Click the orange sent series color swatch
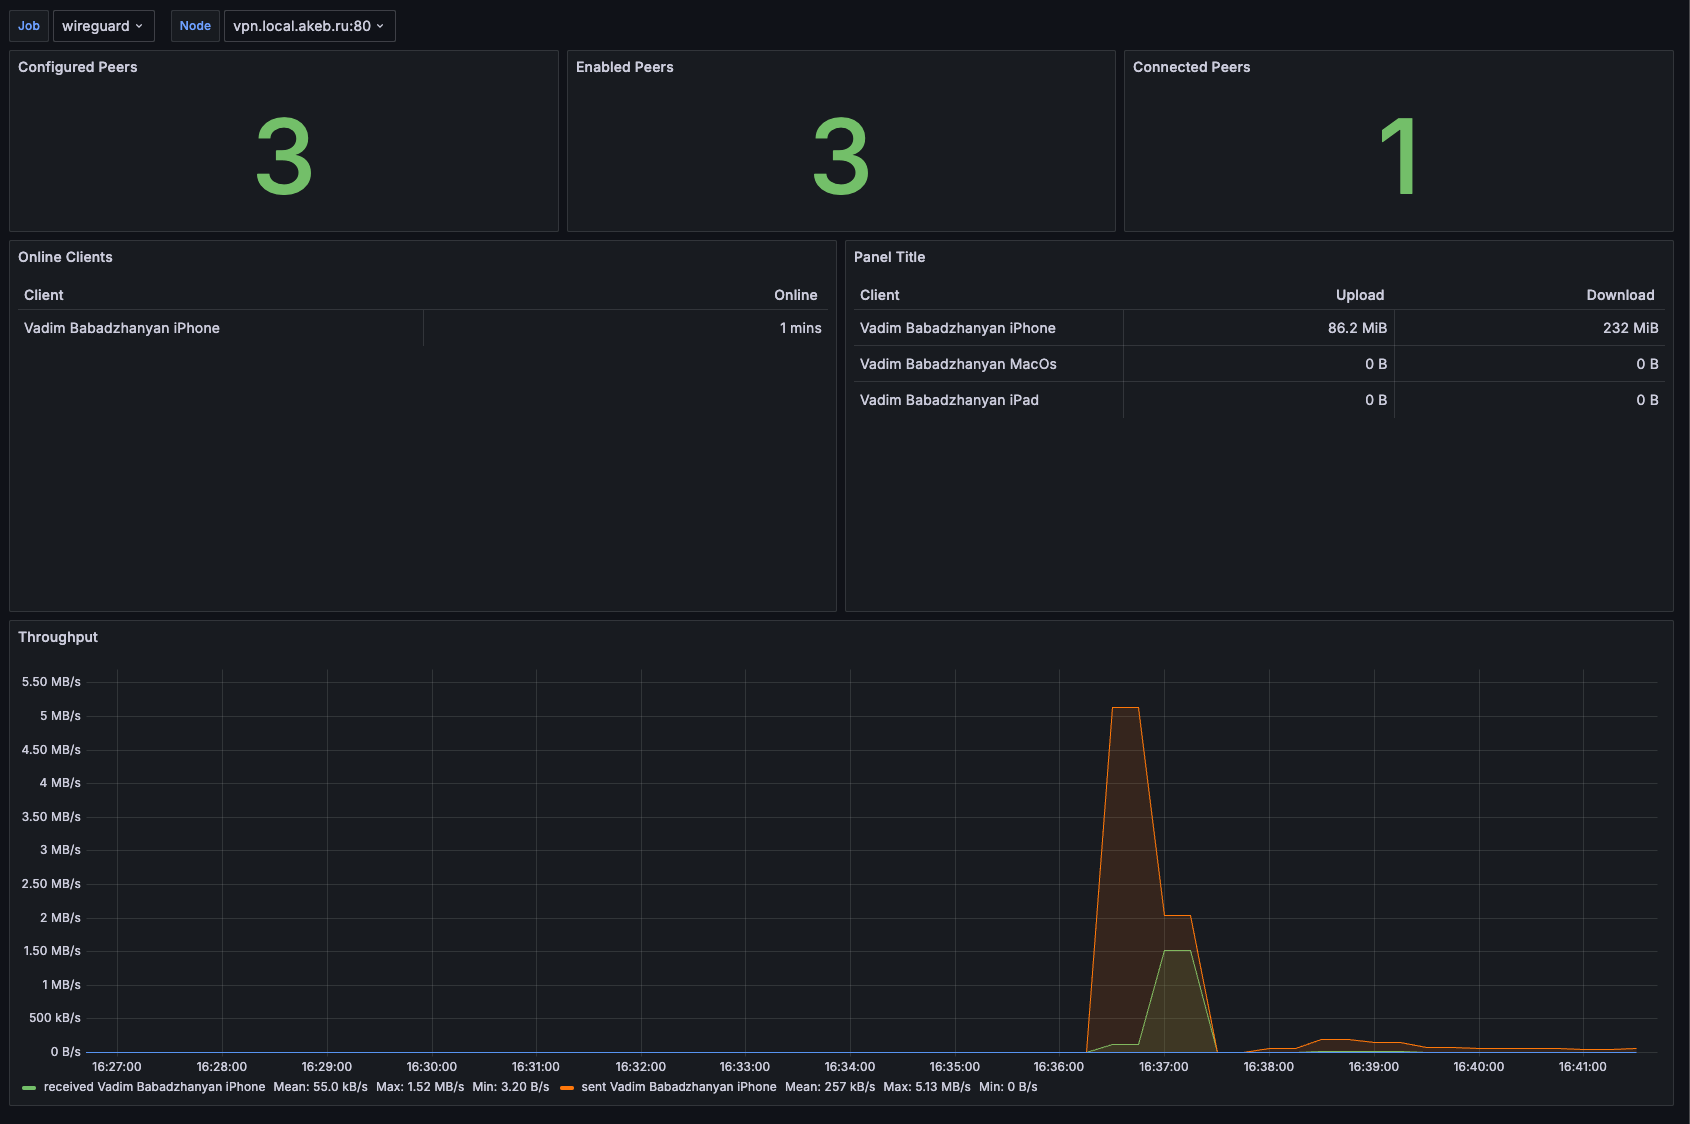The image size is (1690, 1124). pos(567,1088)
